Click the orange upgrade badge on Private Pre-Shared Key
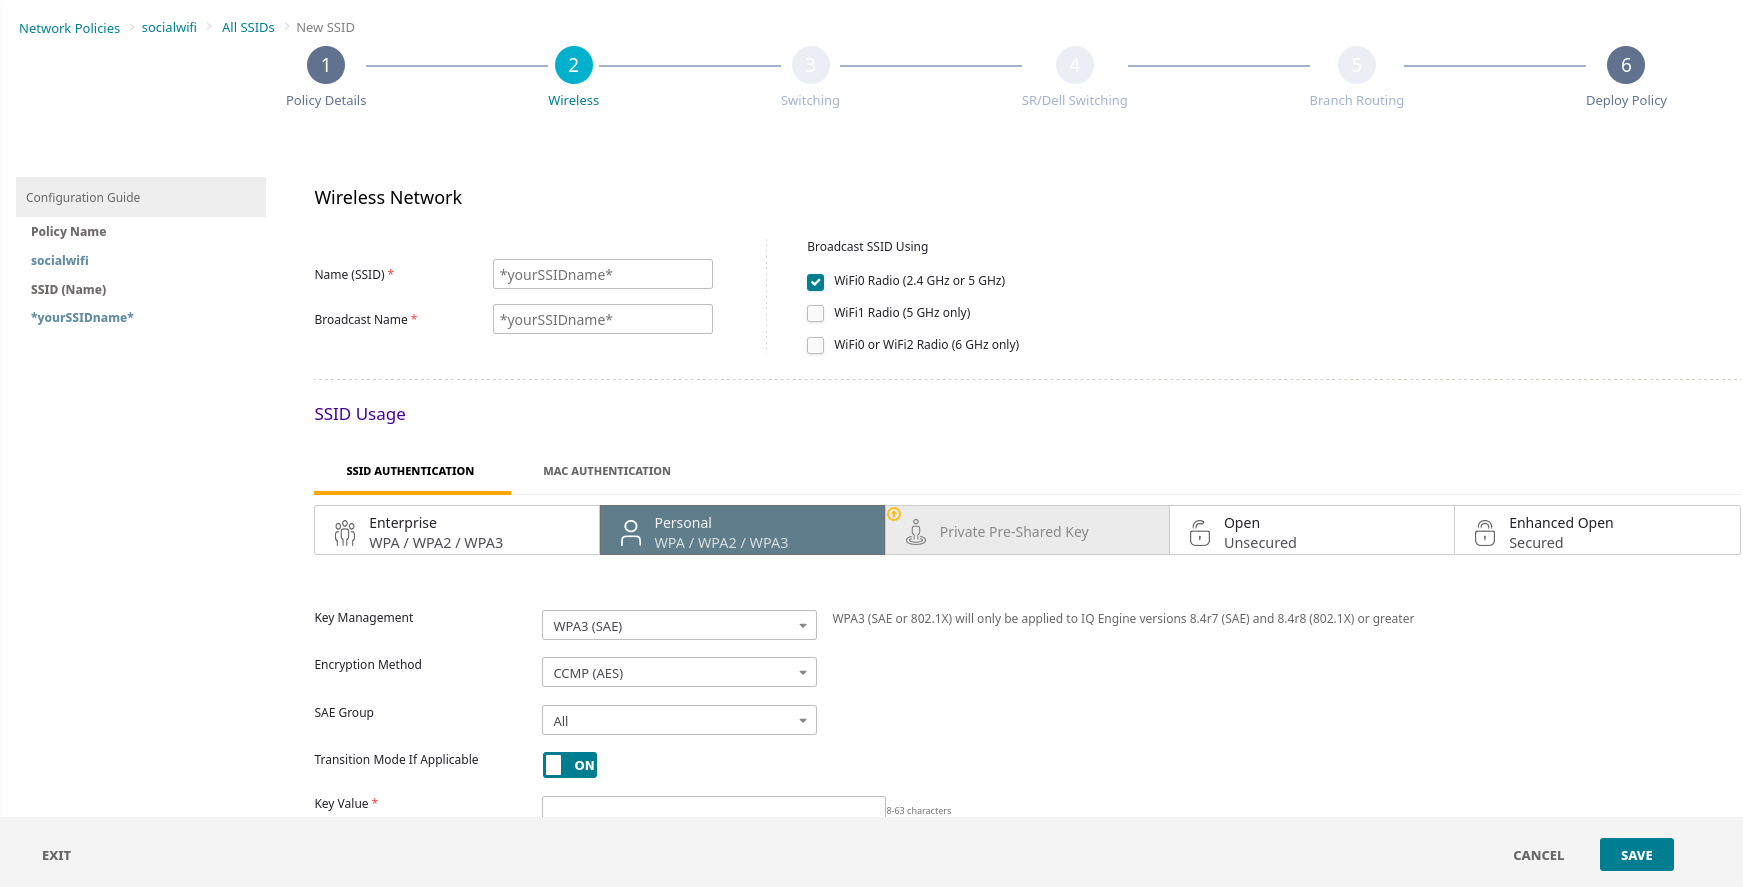This screenshot has width=1743, height=887. [894, 514]
